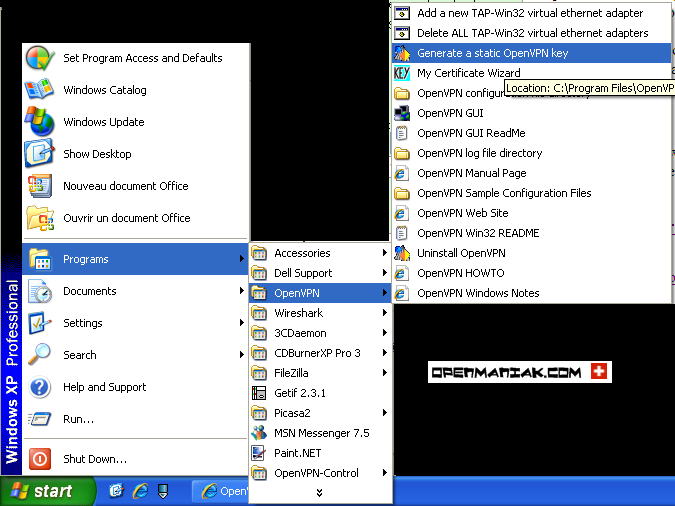This screenshot has width=675, height=506.
Task: Expand the 3CDaemon submenu arrow
Action: pyautogui.click(x=384, y=332)
